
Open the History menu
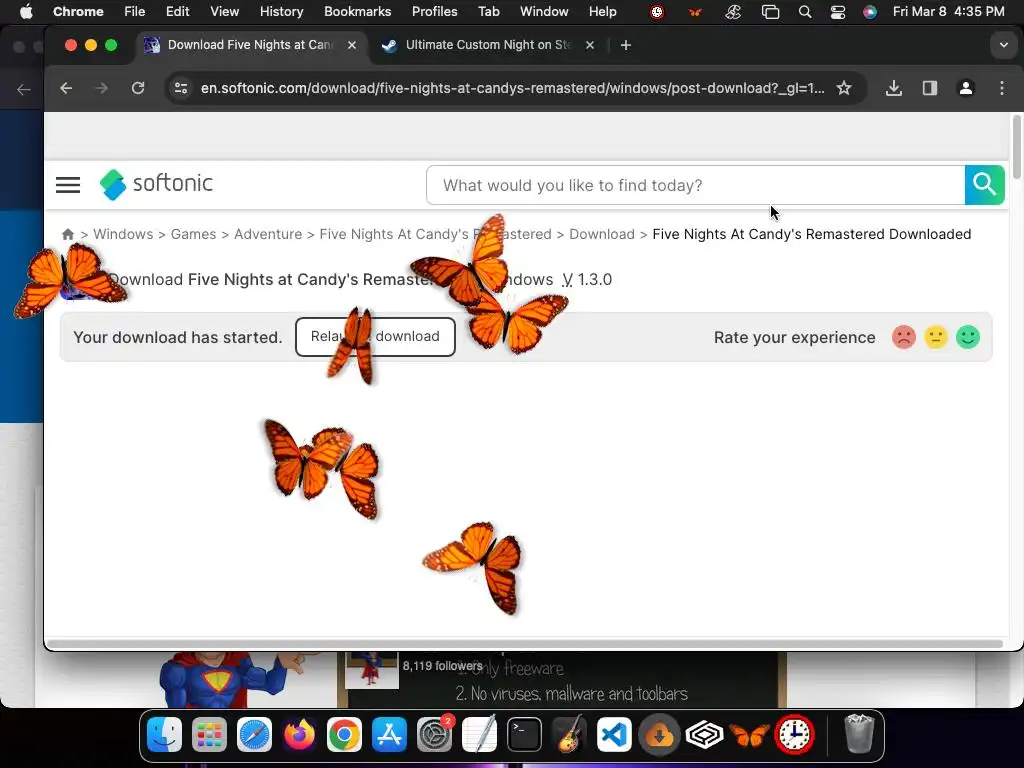click(281, 11)
